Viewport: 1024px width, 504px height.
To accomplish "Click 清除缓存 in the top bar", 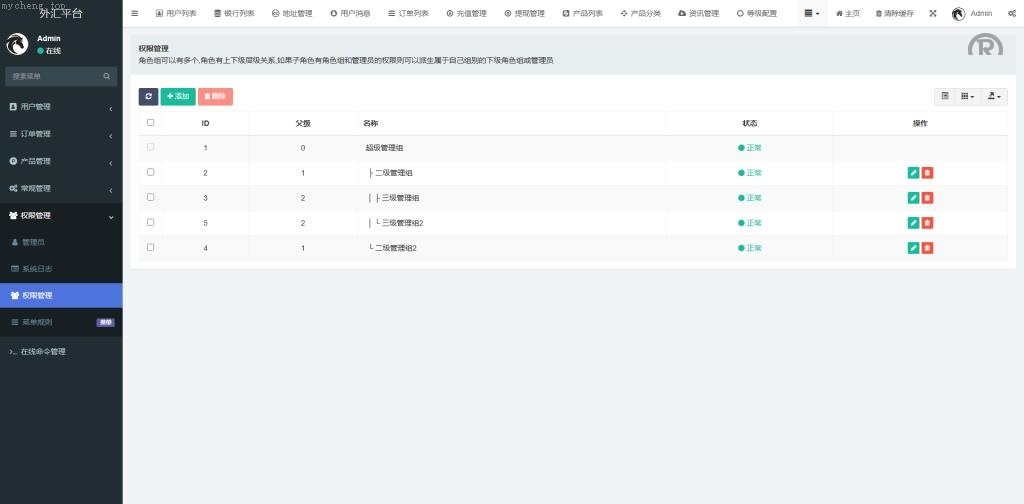I will 893,14.
